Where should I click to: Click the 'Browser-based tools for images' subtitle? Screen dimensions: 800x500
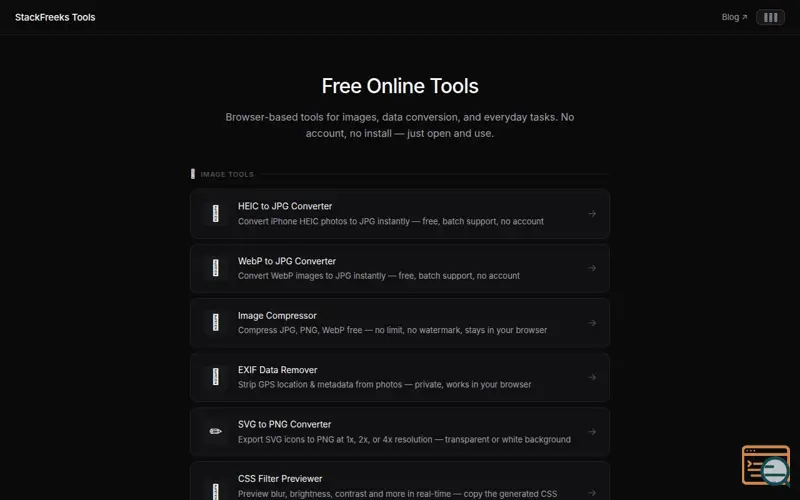400,126
